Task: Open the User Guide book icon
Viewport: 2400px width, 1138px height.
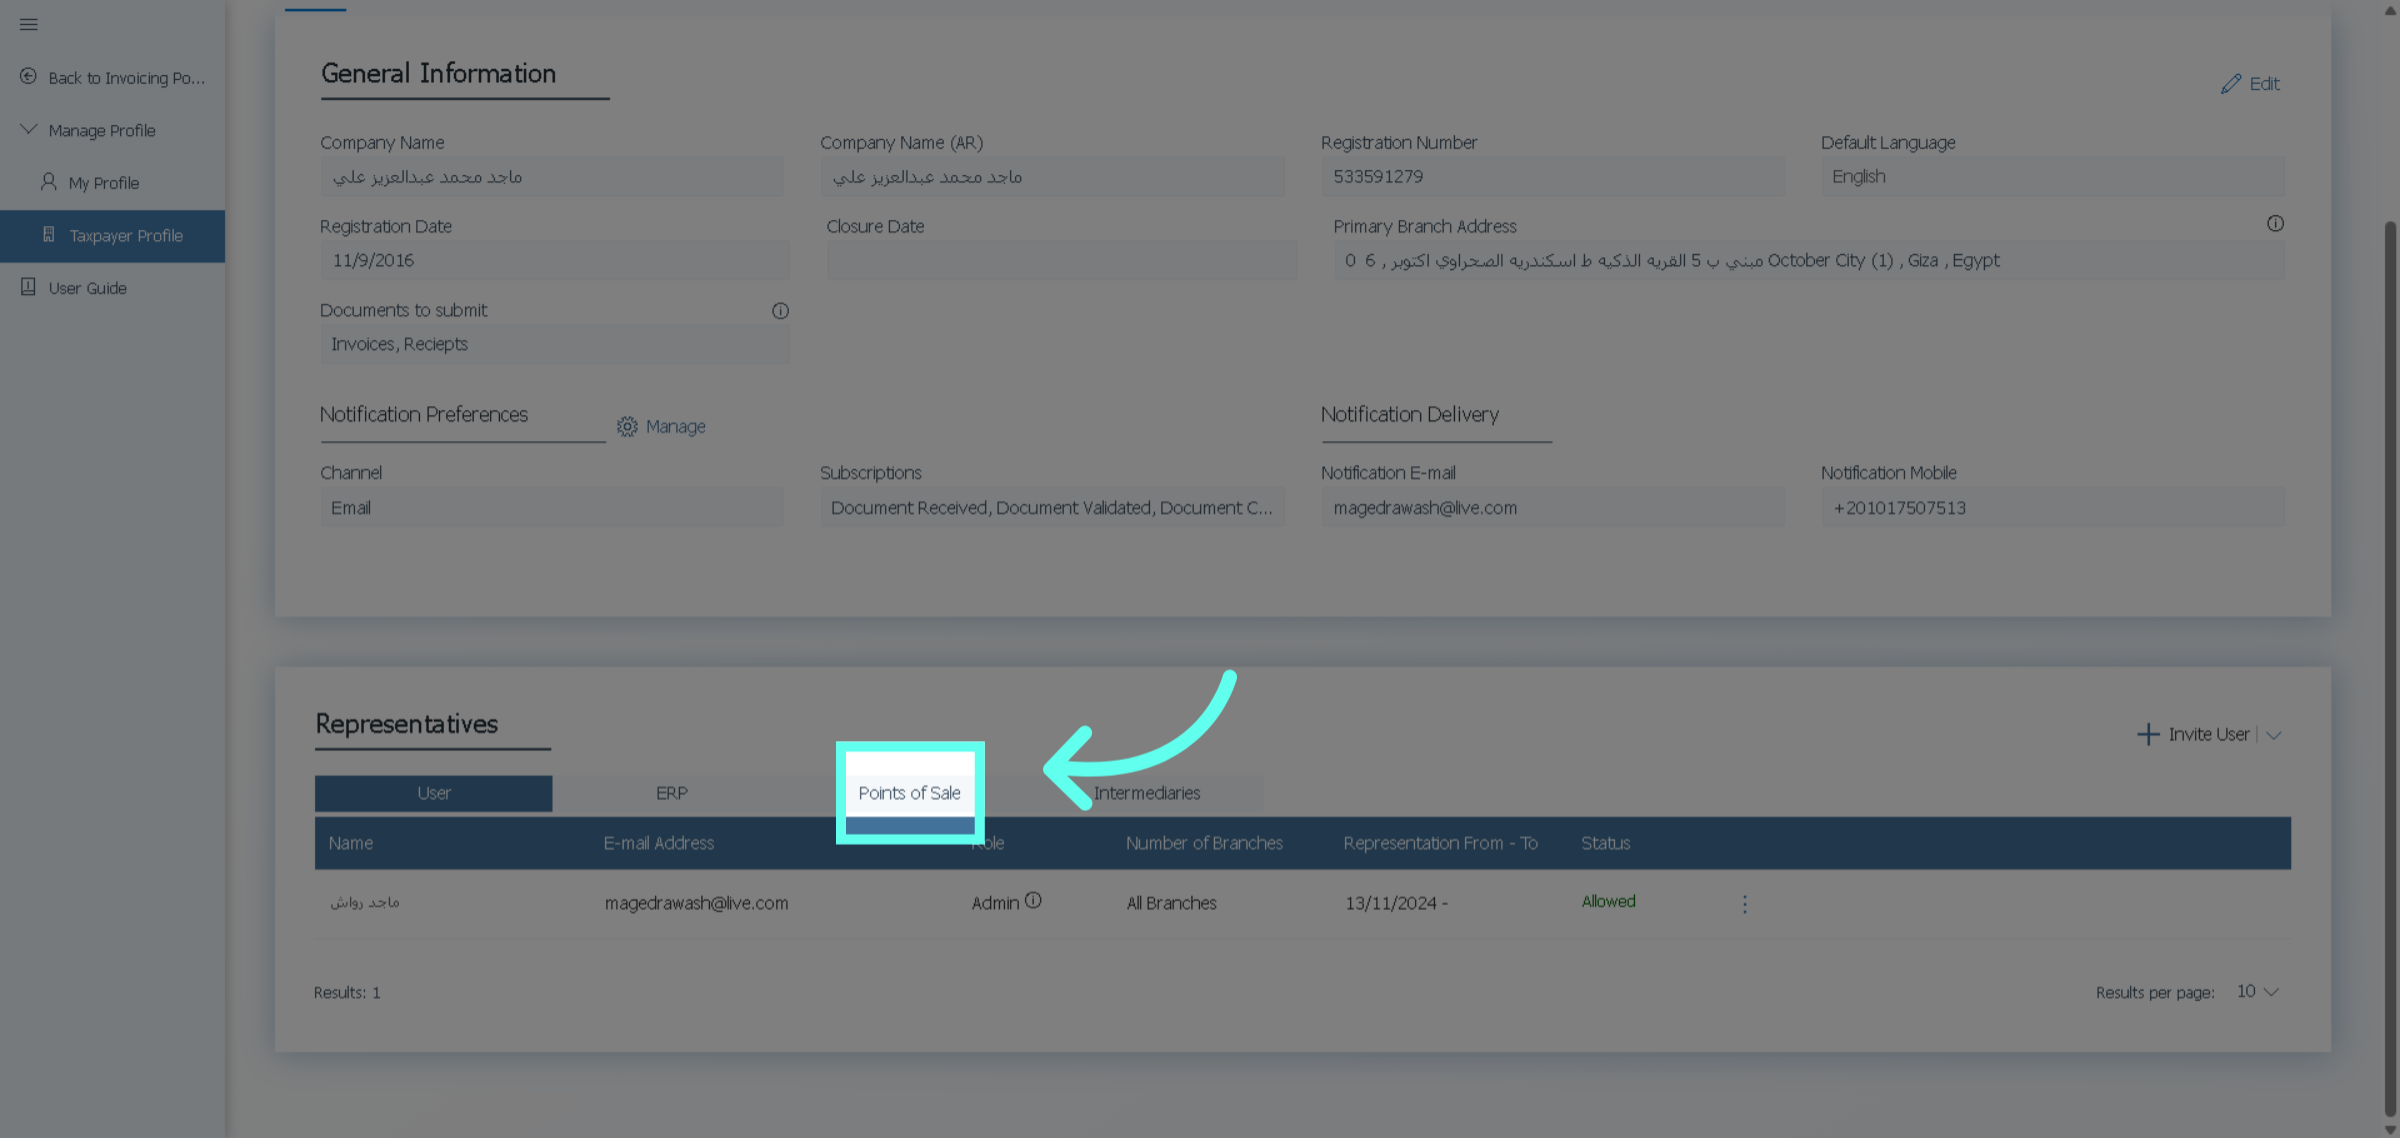Action: [x=28, y=288]
